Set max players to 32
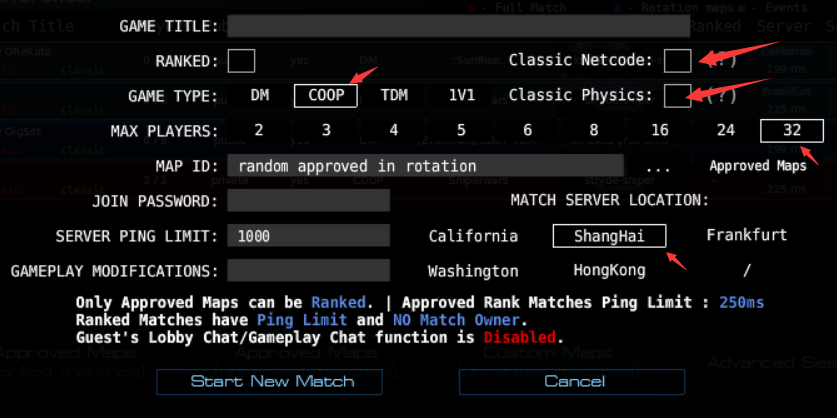Viewport: 837px width, 418px height. pos(792,131)
